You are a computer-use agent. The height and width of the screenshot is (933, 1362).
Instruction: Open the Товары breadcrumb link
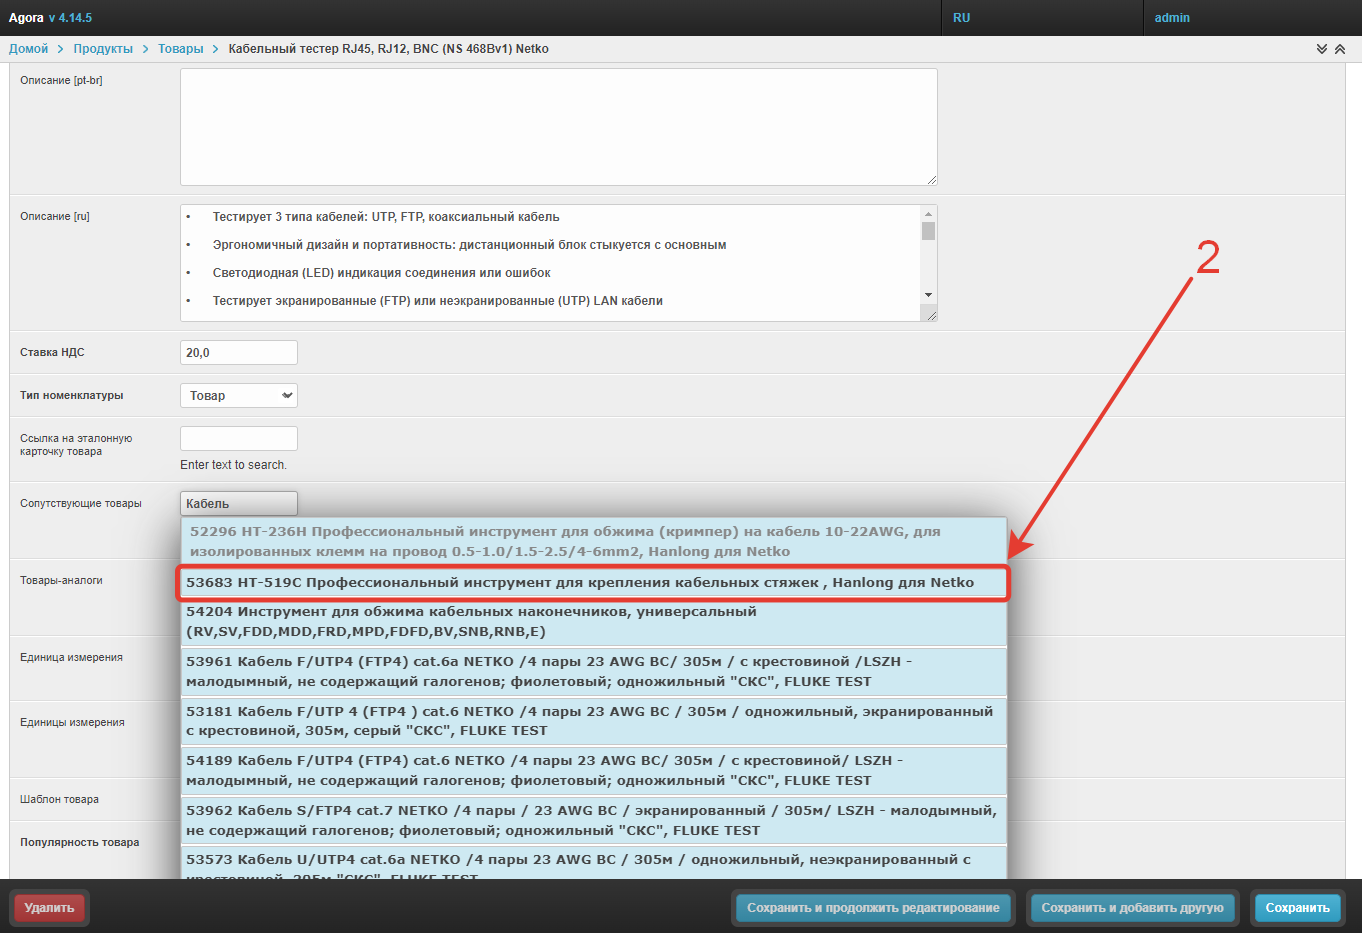(180, 49)
